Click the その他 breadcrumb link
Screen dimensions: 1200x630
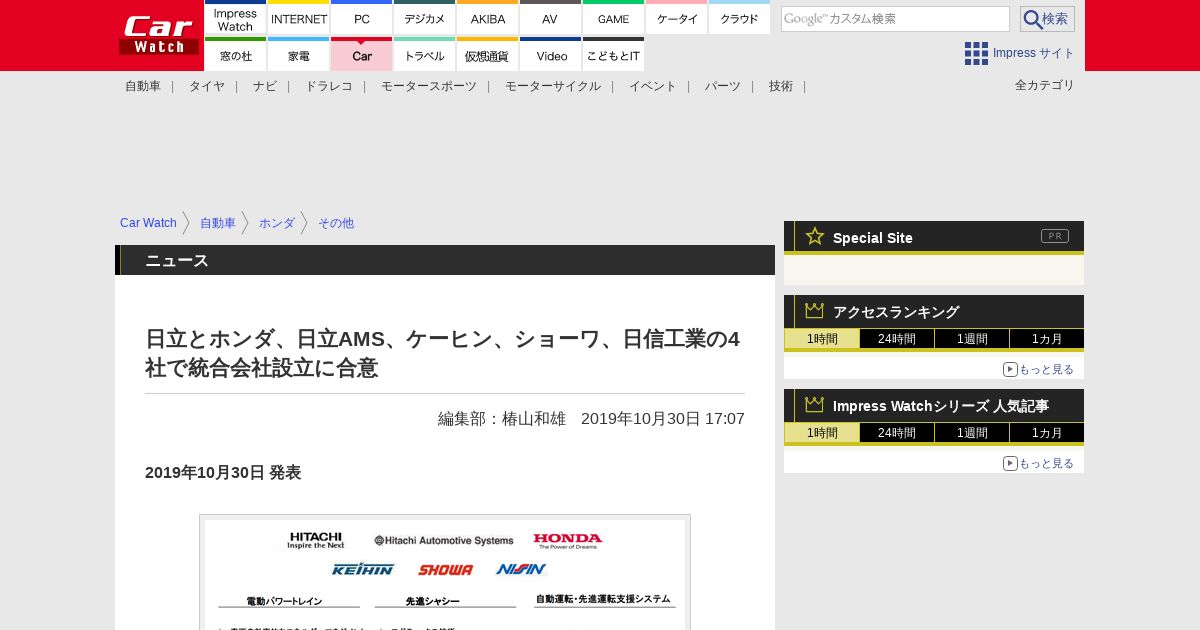point(336,223)
